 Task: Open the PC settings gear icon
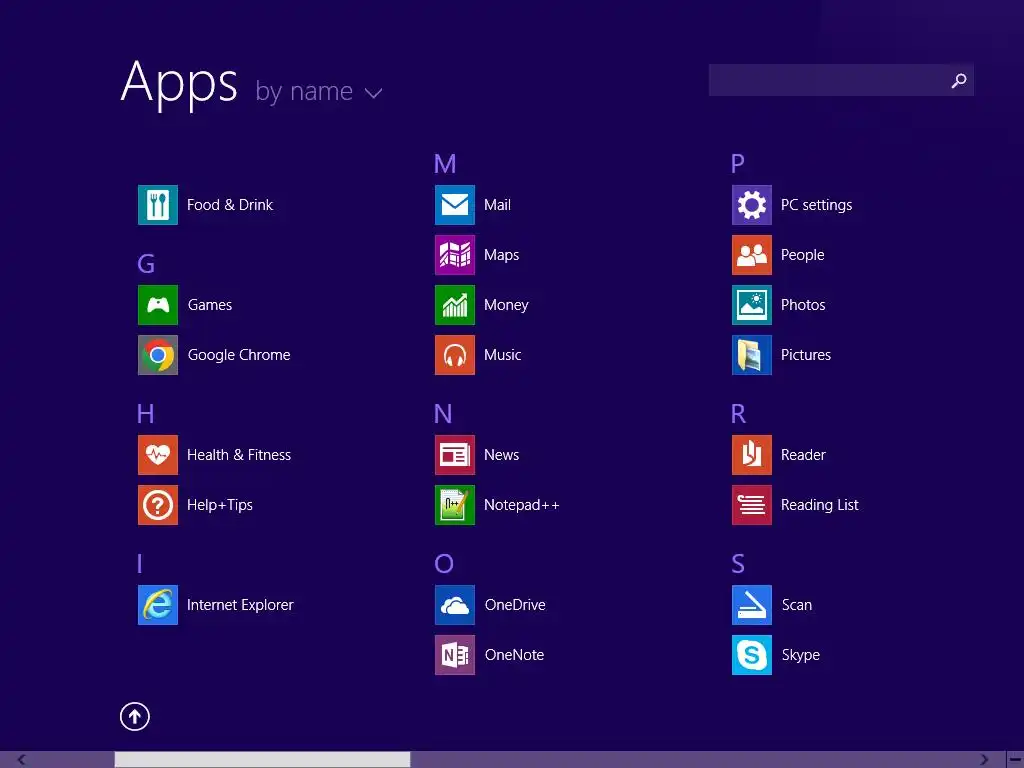(752, 205)
